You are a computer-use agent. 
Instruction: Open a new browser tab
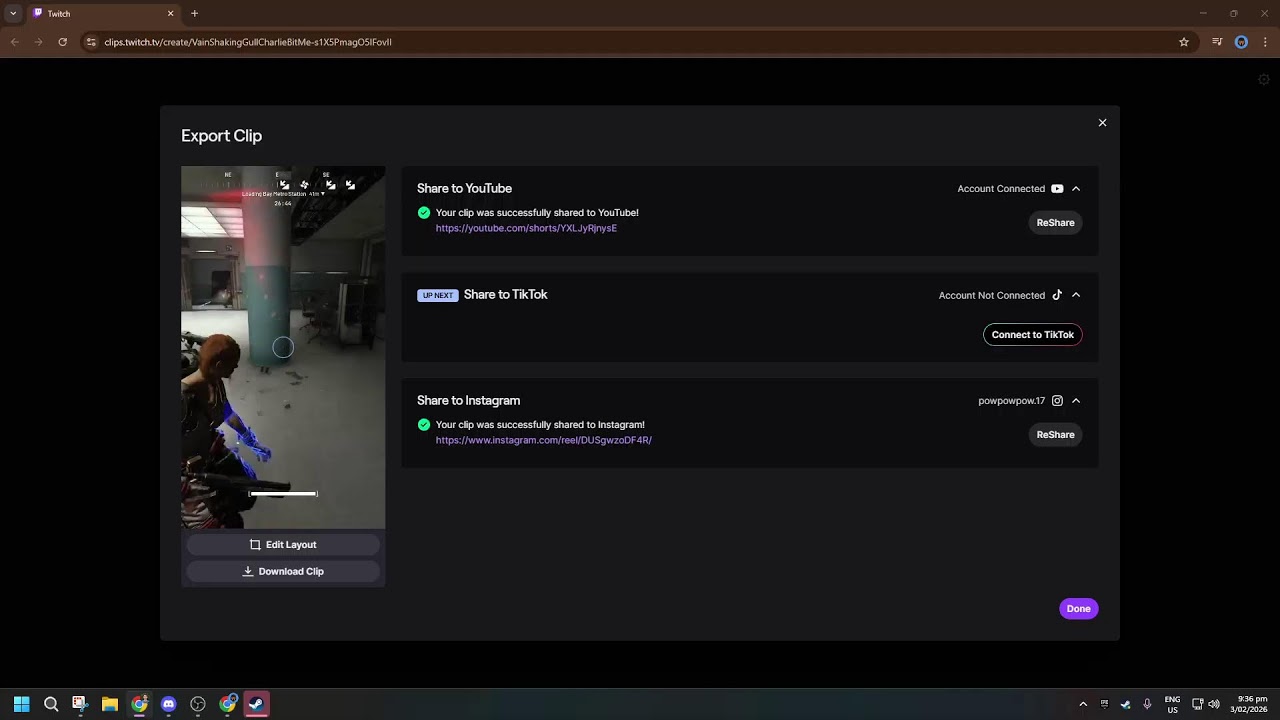(x=194, y=14)
